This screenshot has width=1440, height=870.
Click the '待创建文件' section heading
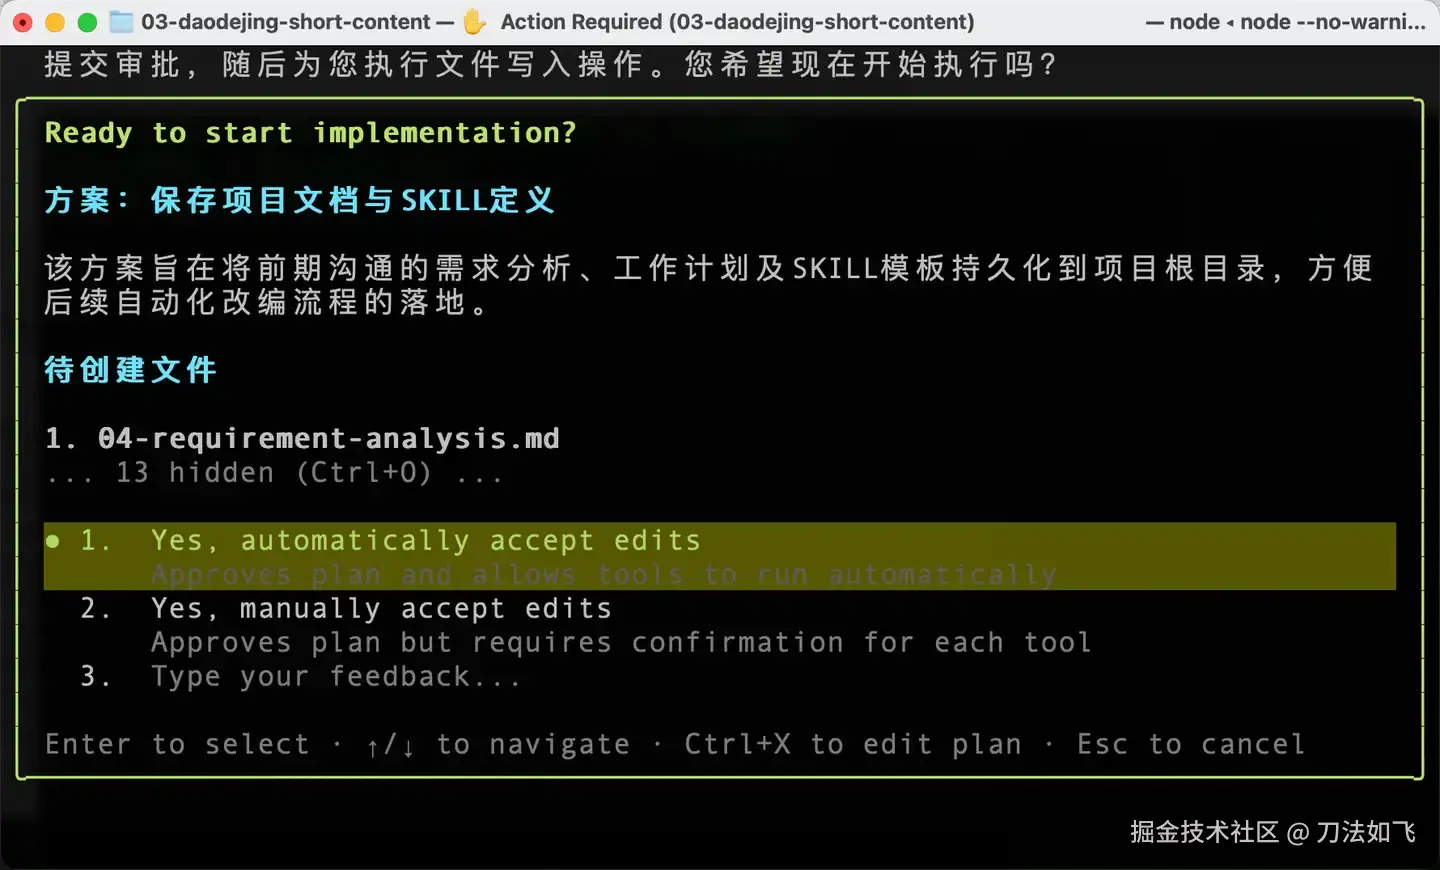click(131, 370)
